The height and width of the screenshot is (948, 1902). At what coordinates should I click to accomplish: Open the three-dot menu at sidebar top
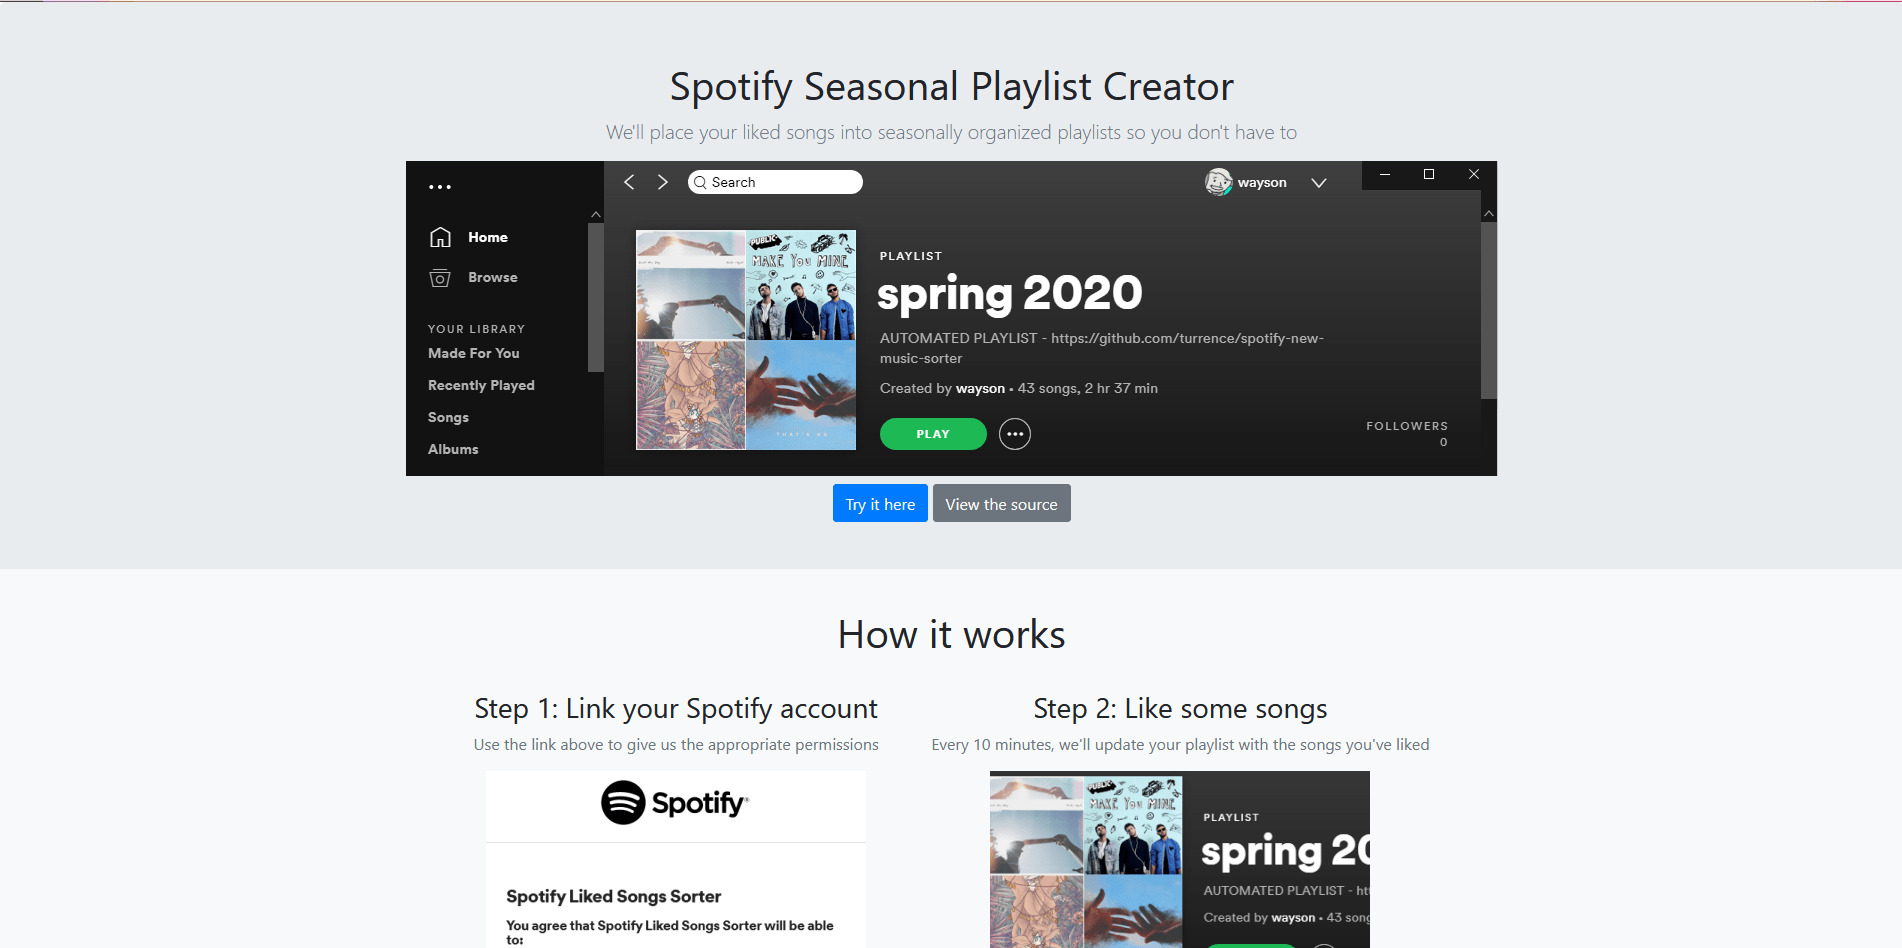tap(440, 187)
